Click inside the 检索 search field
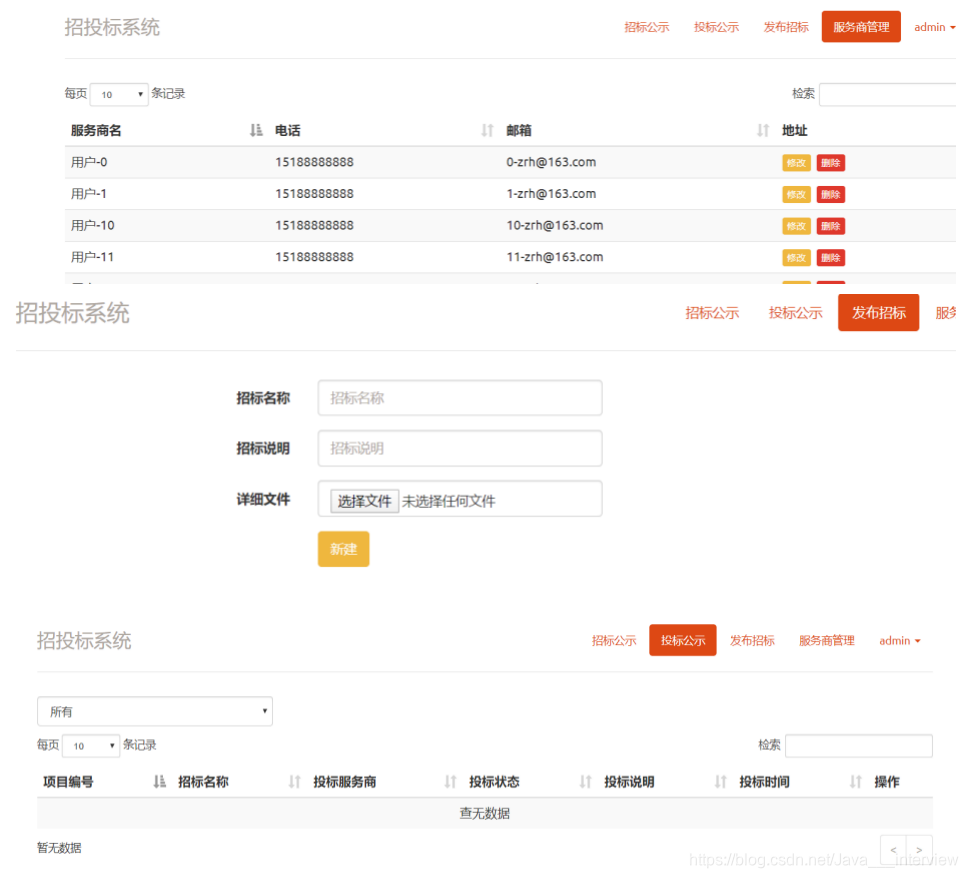 (858, 745)
